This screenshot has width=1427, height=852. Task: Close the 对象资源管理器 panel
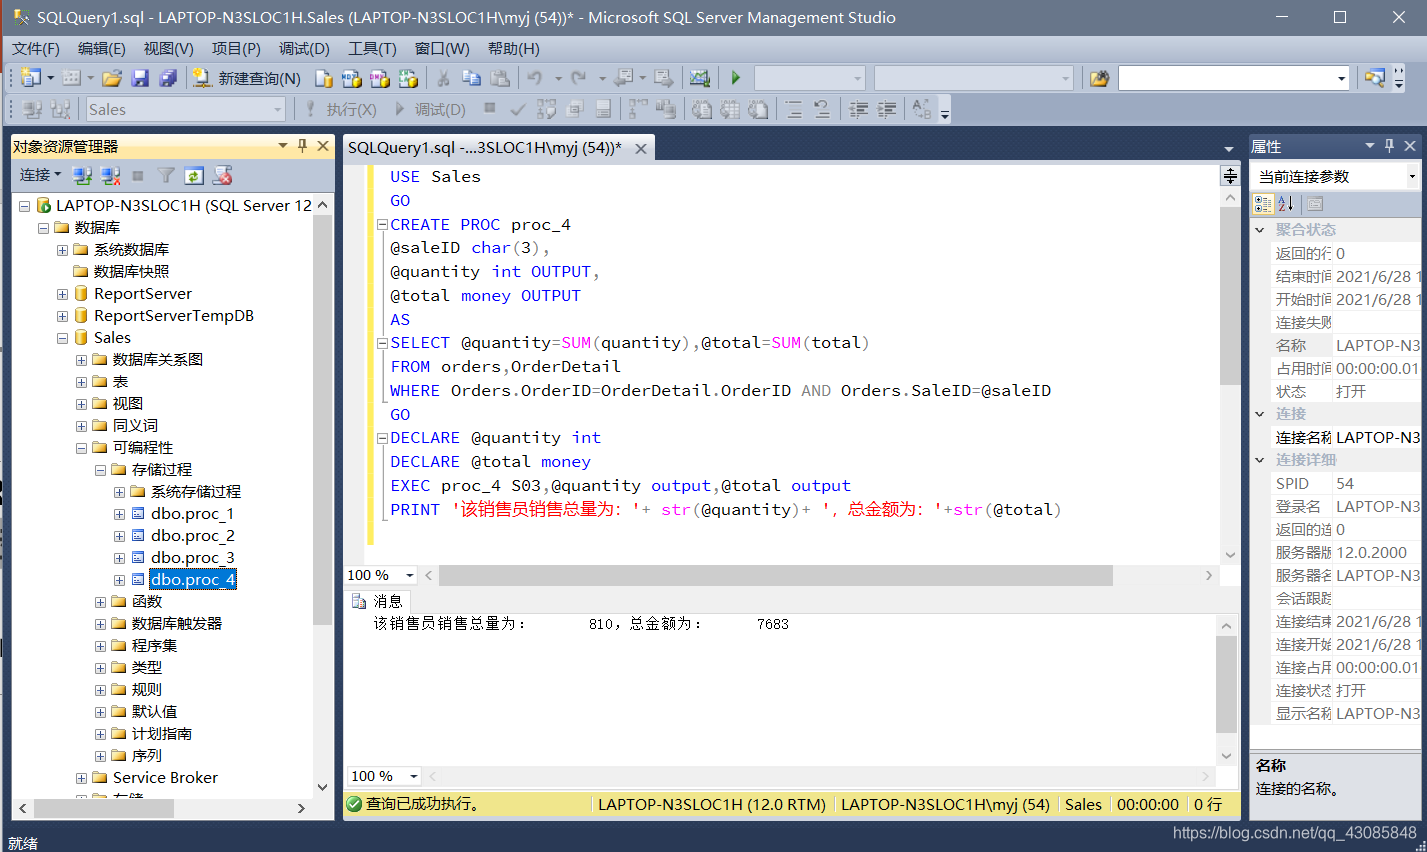(x=323, y=146)
